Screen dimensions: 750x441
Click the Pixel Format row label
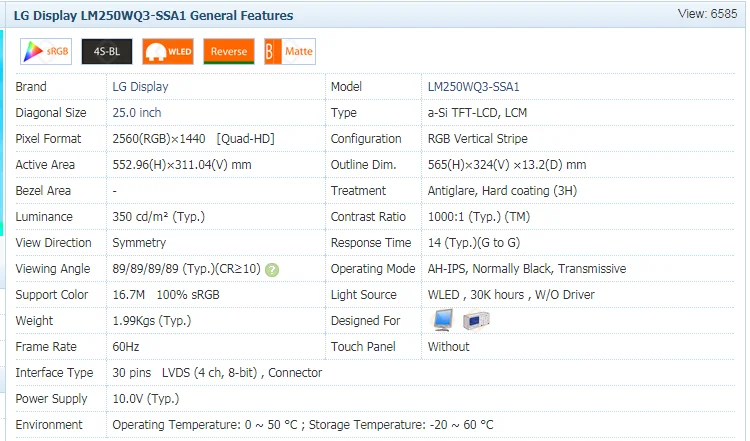48,138
